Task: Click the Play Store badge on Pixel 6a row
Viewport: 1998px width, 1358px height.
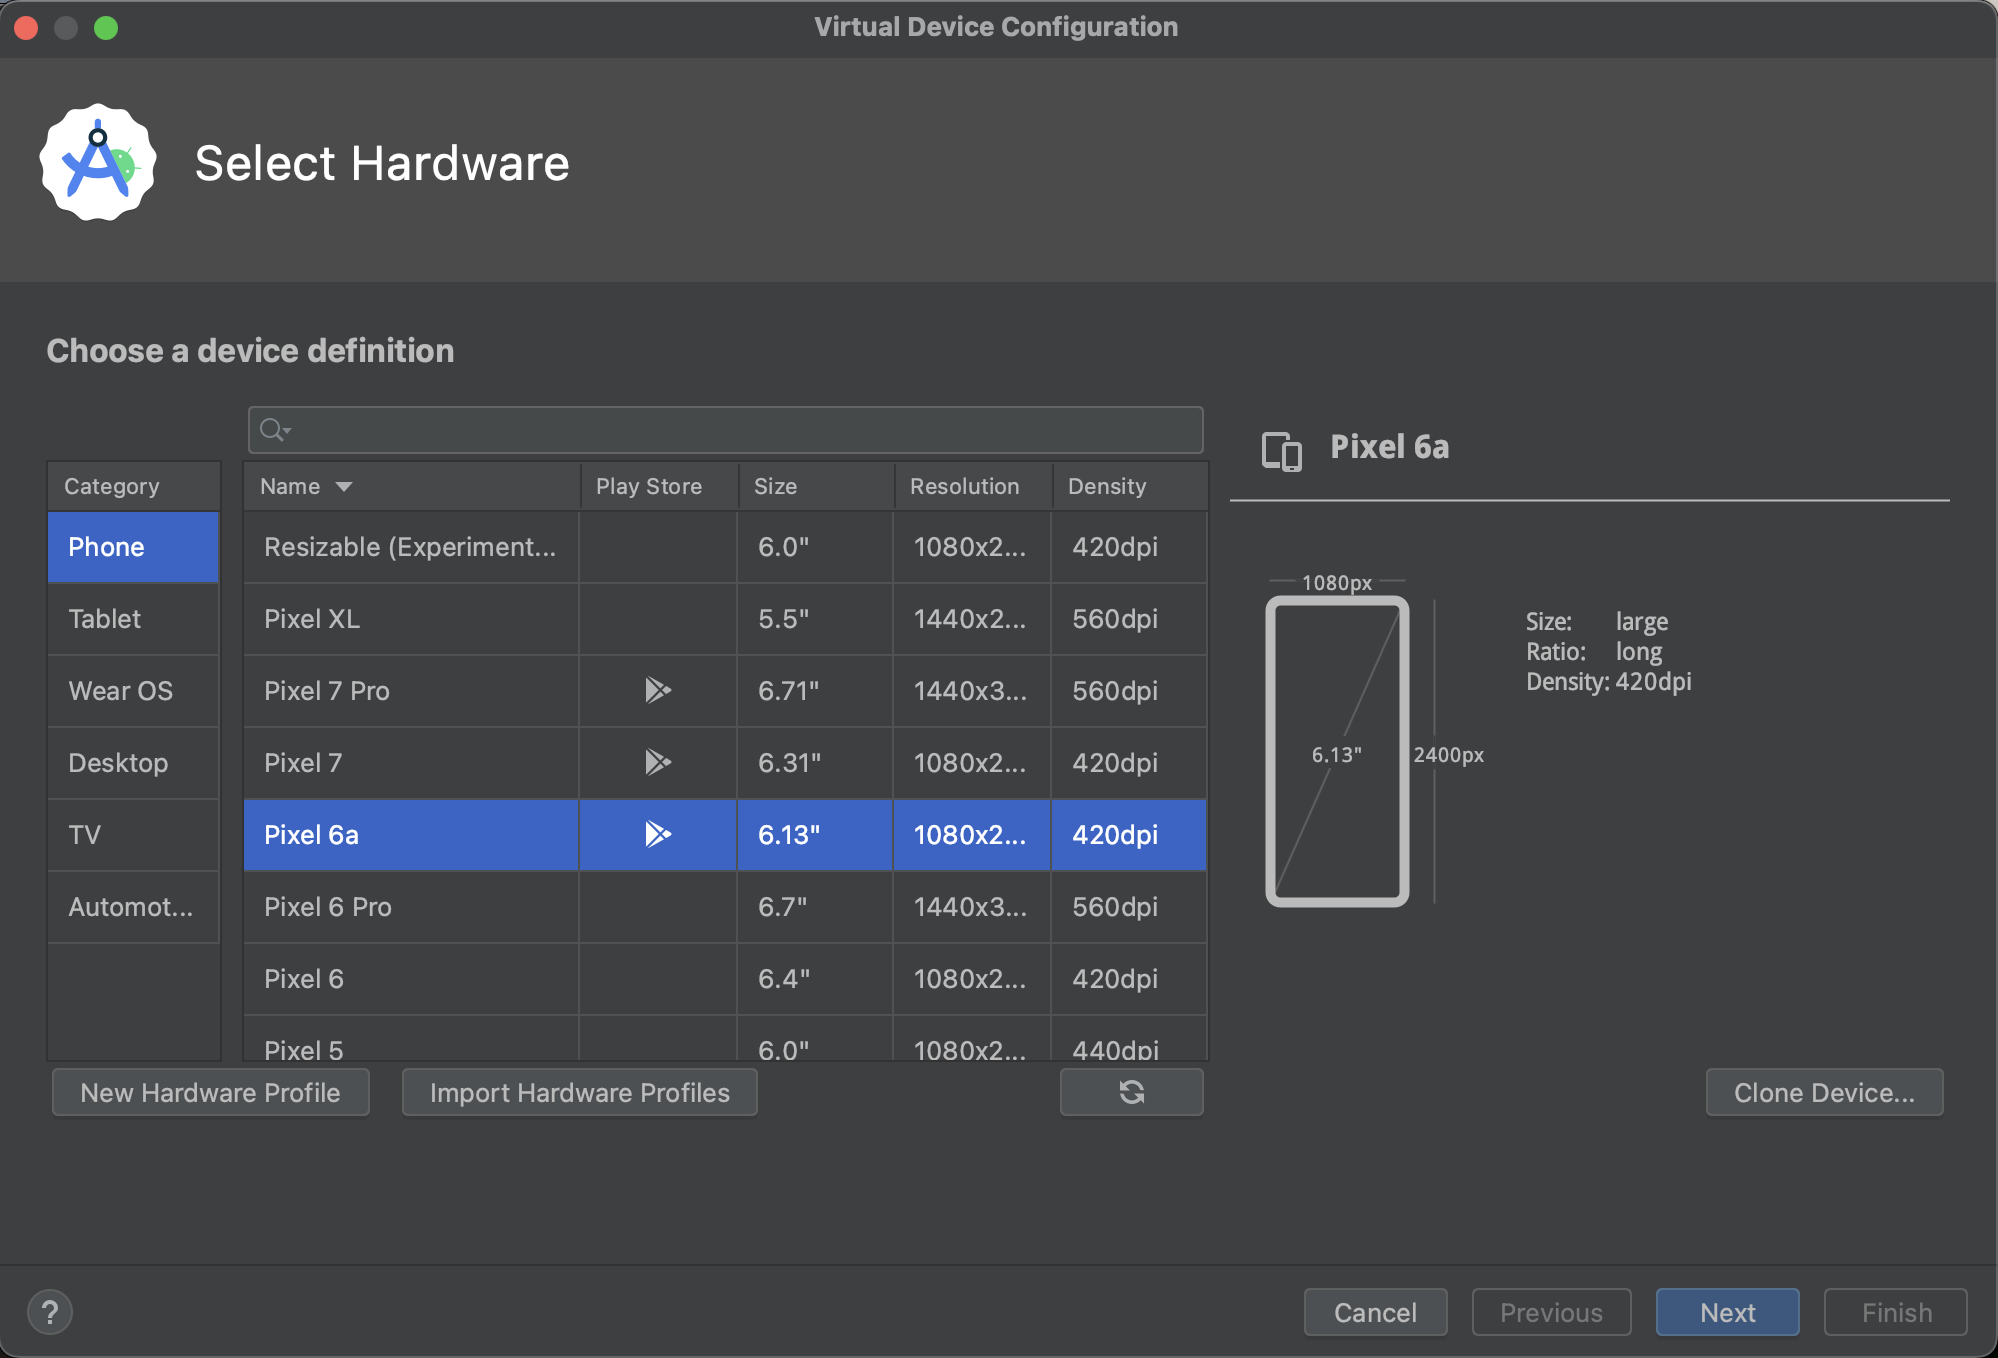Action: click(657, 834)
